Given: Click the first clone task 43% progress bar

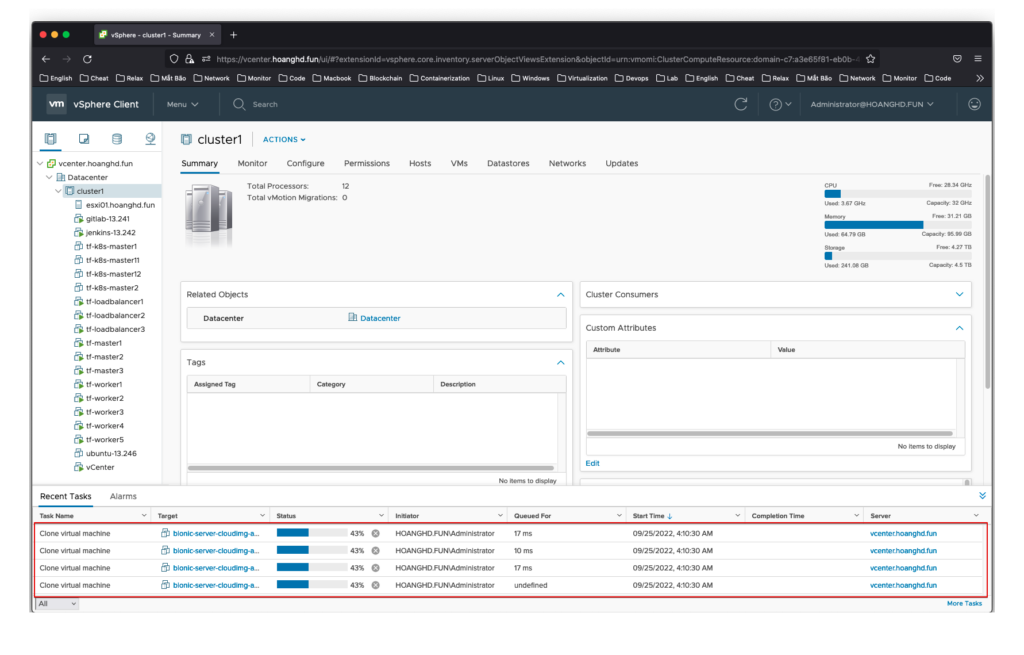Looking at the screenshot, I should [312, 534].
